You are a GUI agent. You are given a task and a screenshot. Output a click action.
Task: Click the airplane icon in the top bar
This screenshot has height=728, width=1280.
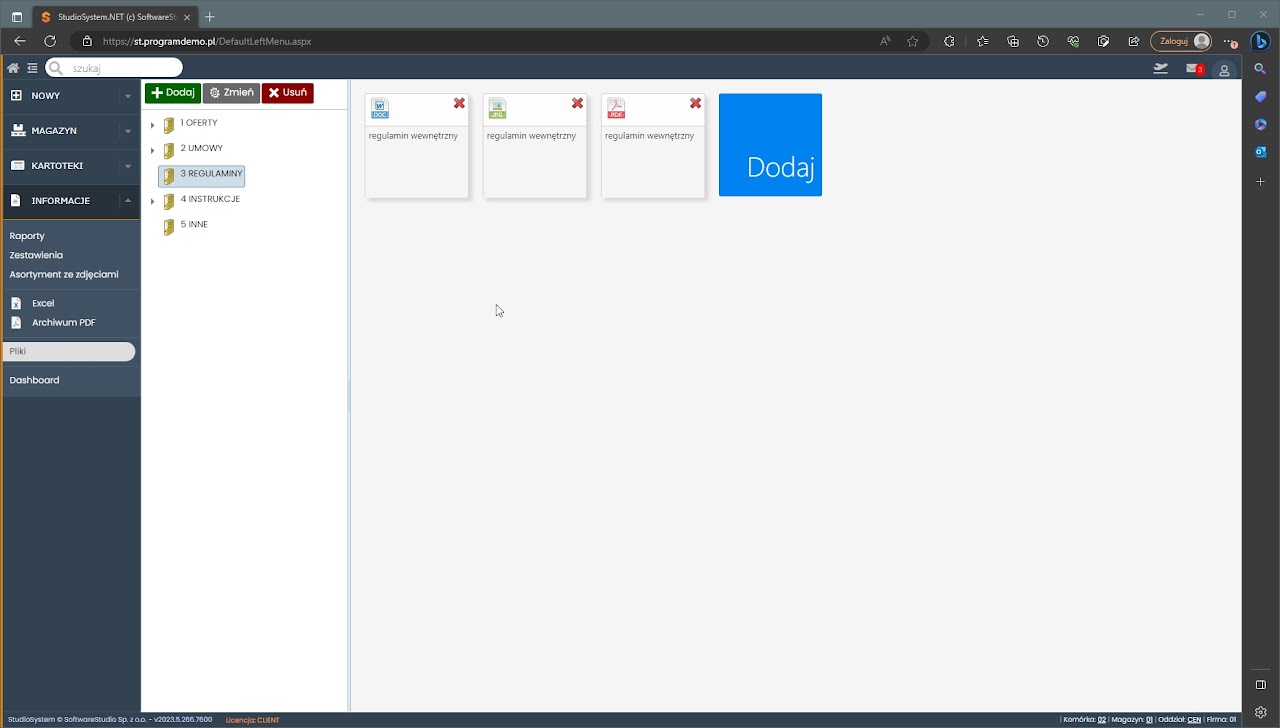point(1160,69)
